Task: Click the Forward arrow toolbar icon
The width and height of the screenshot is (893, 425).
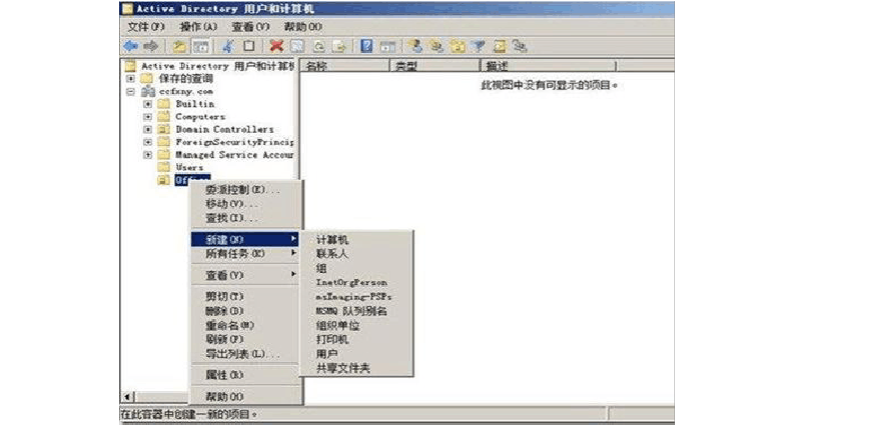Action: (x=150, y=46)
